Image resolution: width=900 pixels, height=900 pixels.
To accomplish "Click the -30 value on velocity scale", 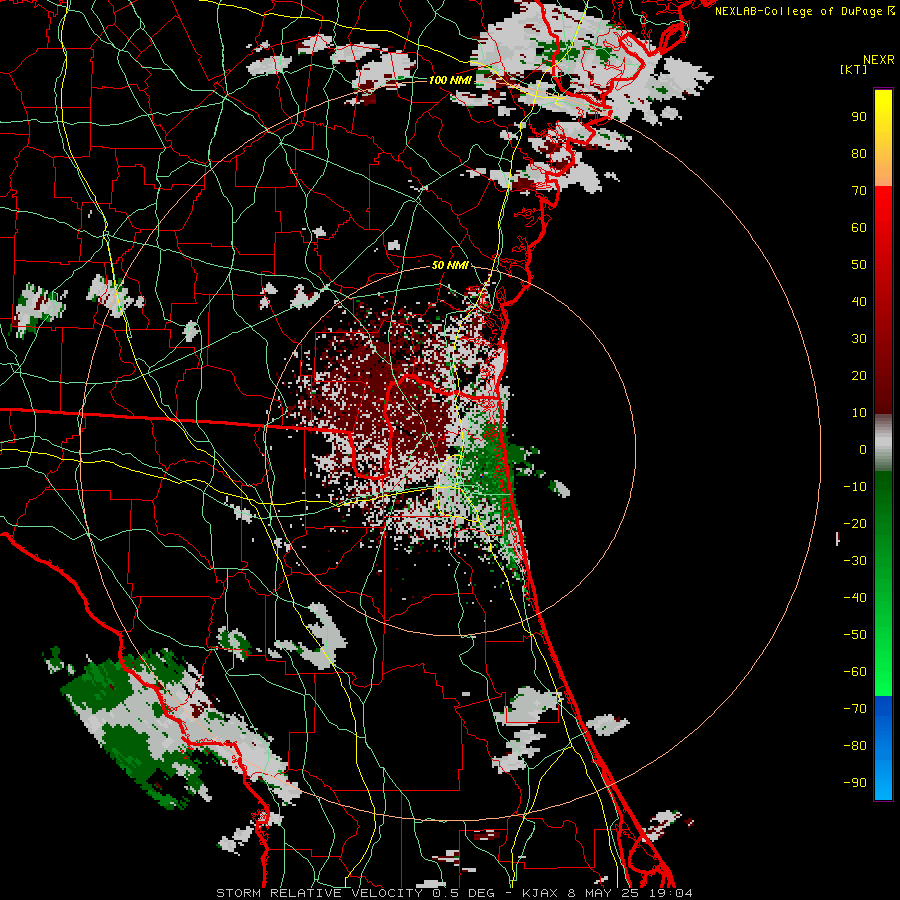I will [x=855, y=561].
